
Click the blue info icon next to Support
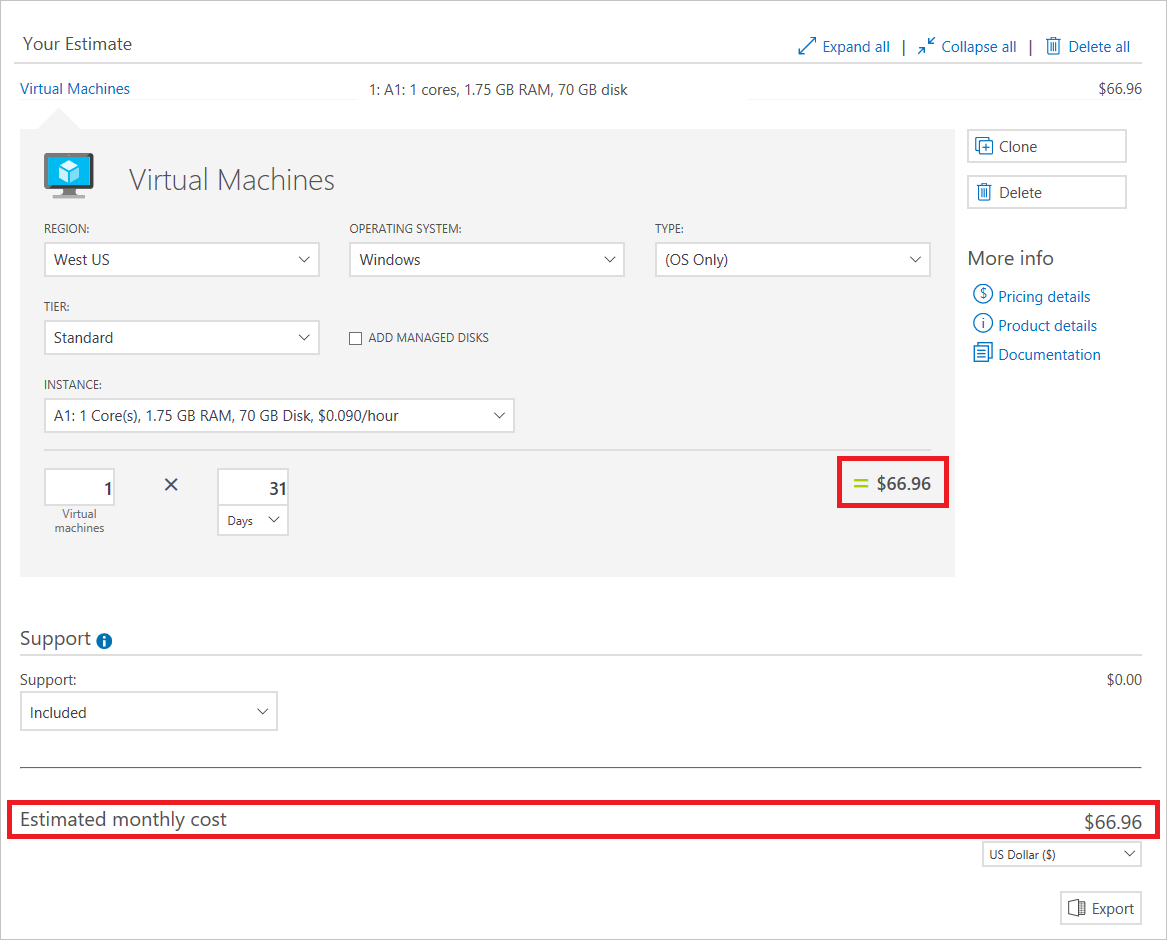pyautogui.click(x=104, y=641)
